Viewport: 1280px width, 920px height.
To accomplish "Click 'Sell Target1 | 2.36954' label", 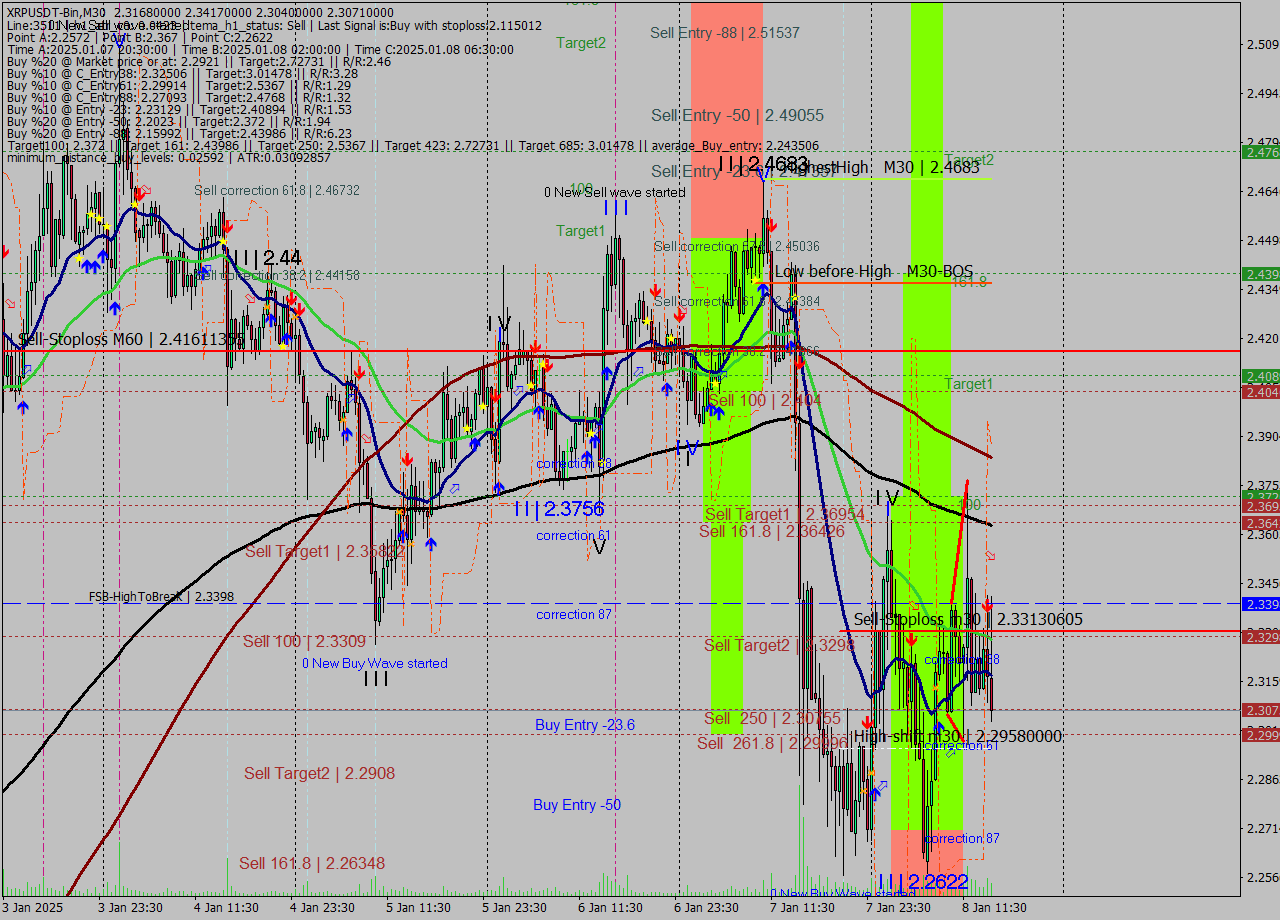I will tap(785, 514).
